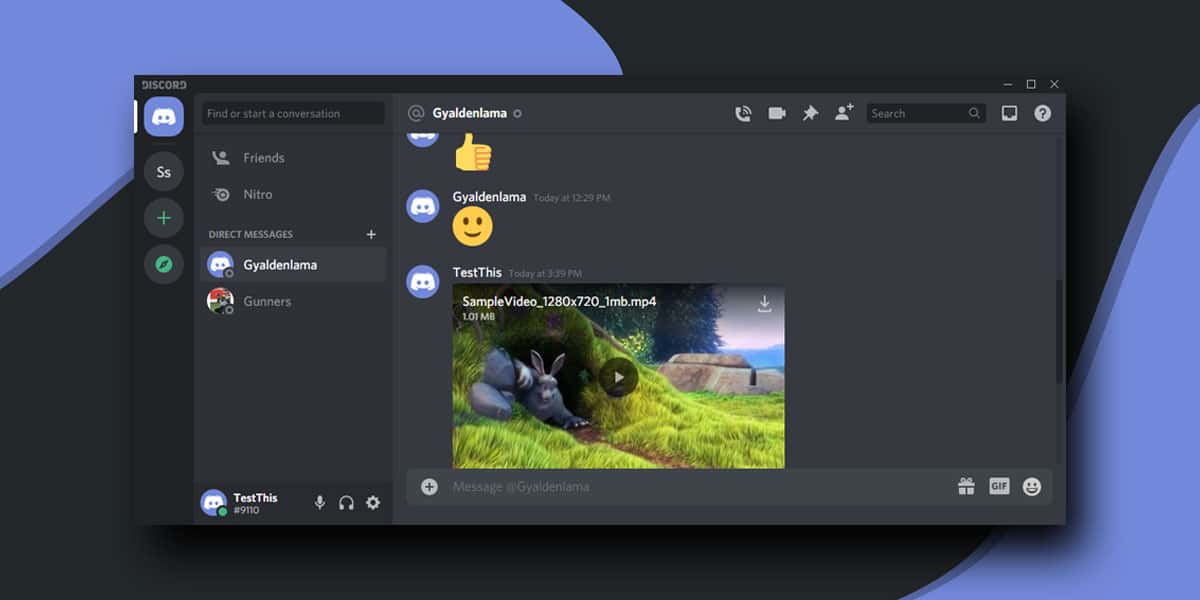This screenshot has height=600, width=1200.
Task: Click the TestThis user panel avatar
Action: pyautogui.click(x=213, y=503)
